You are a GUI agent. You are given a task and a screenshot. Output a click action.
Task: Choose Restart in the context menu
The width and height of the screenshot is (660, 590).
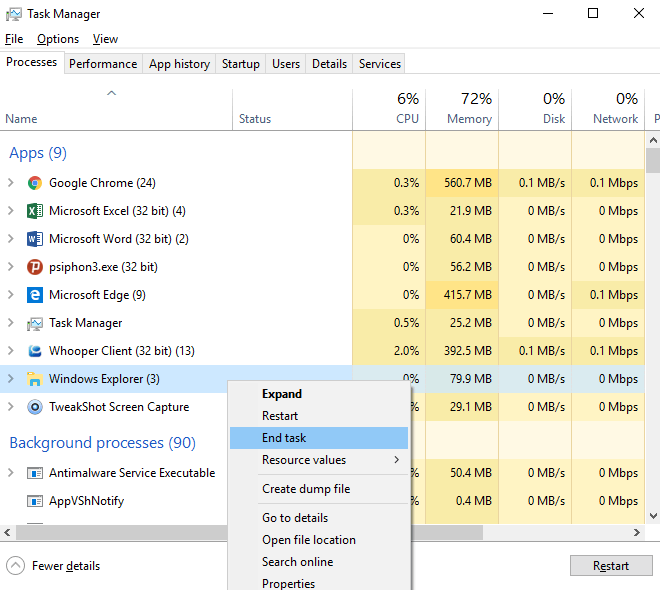click(319, 416)
